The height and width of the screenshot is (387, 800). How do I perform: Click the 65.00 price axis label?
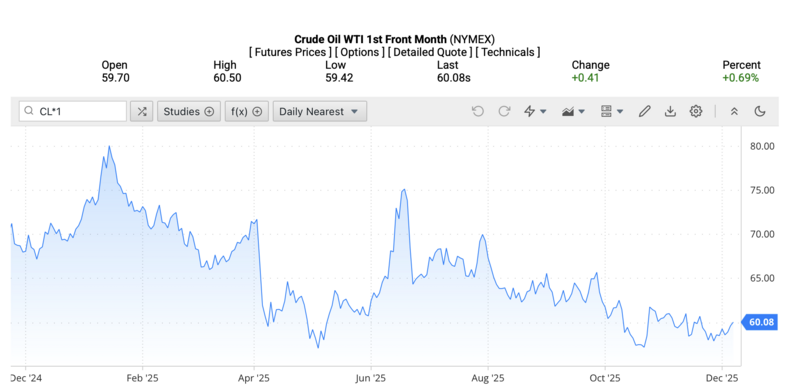pos(762,278)
